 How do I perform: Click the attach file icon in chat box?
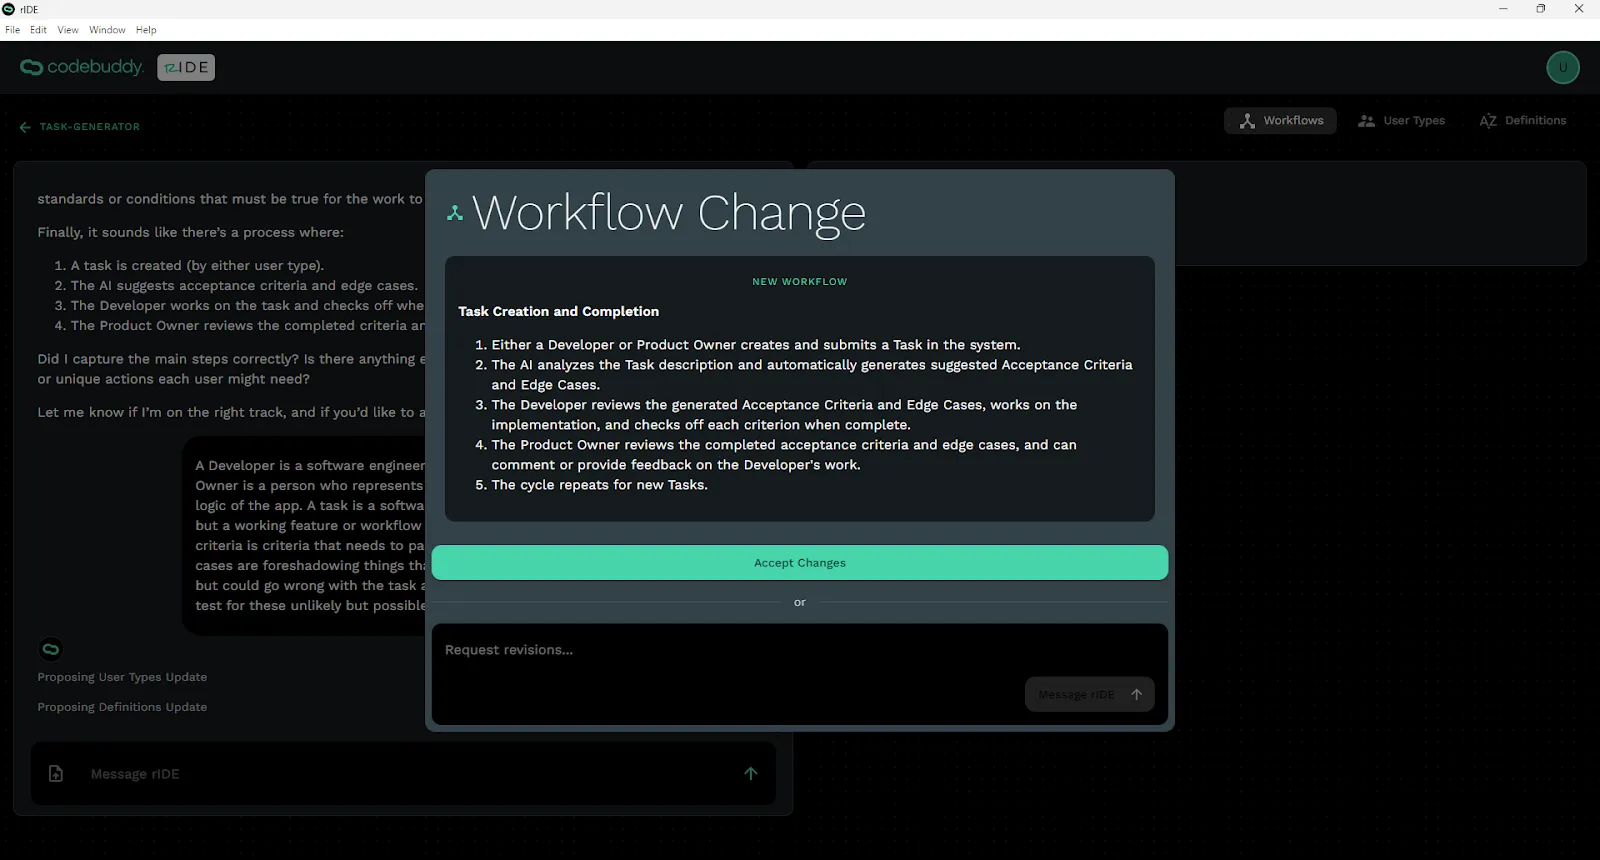coord(56,774)
